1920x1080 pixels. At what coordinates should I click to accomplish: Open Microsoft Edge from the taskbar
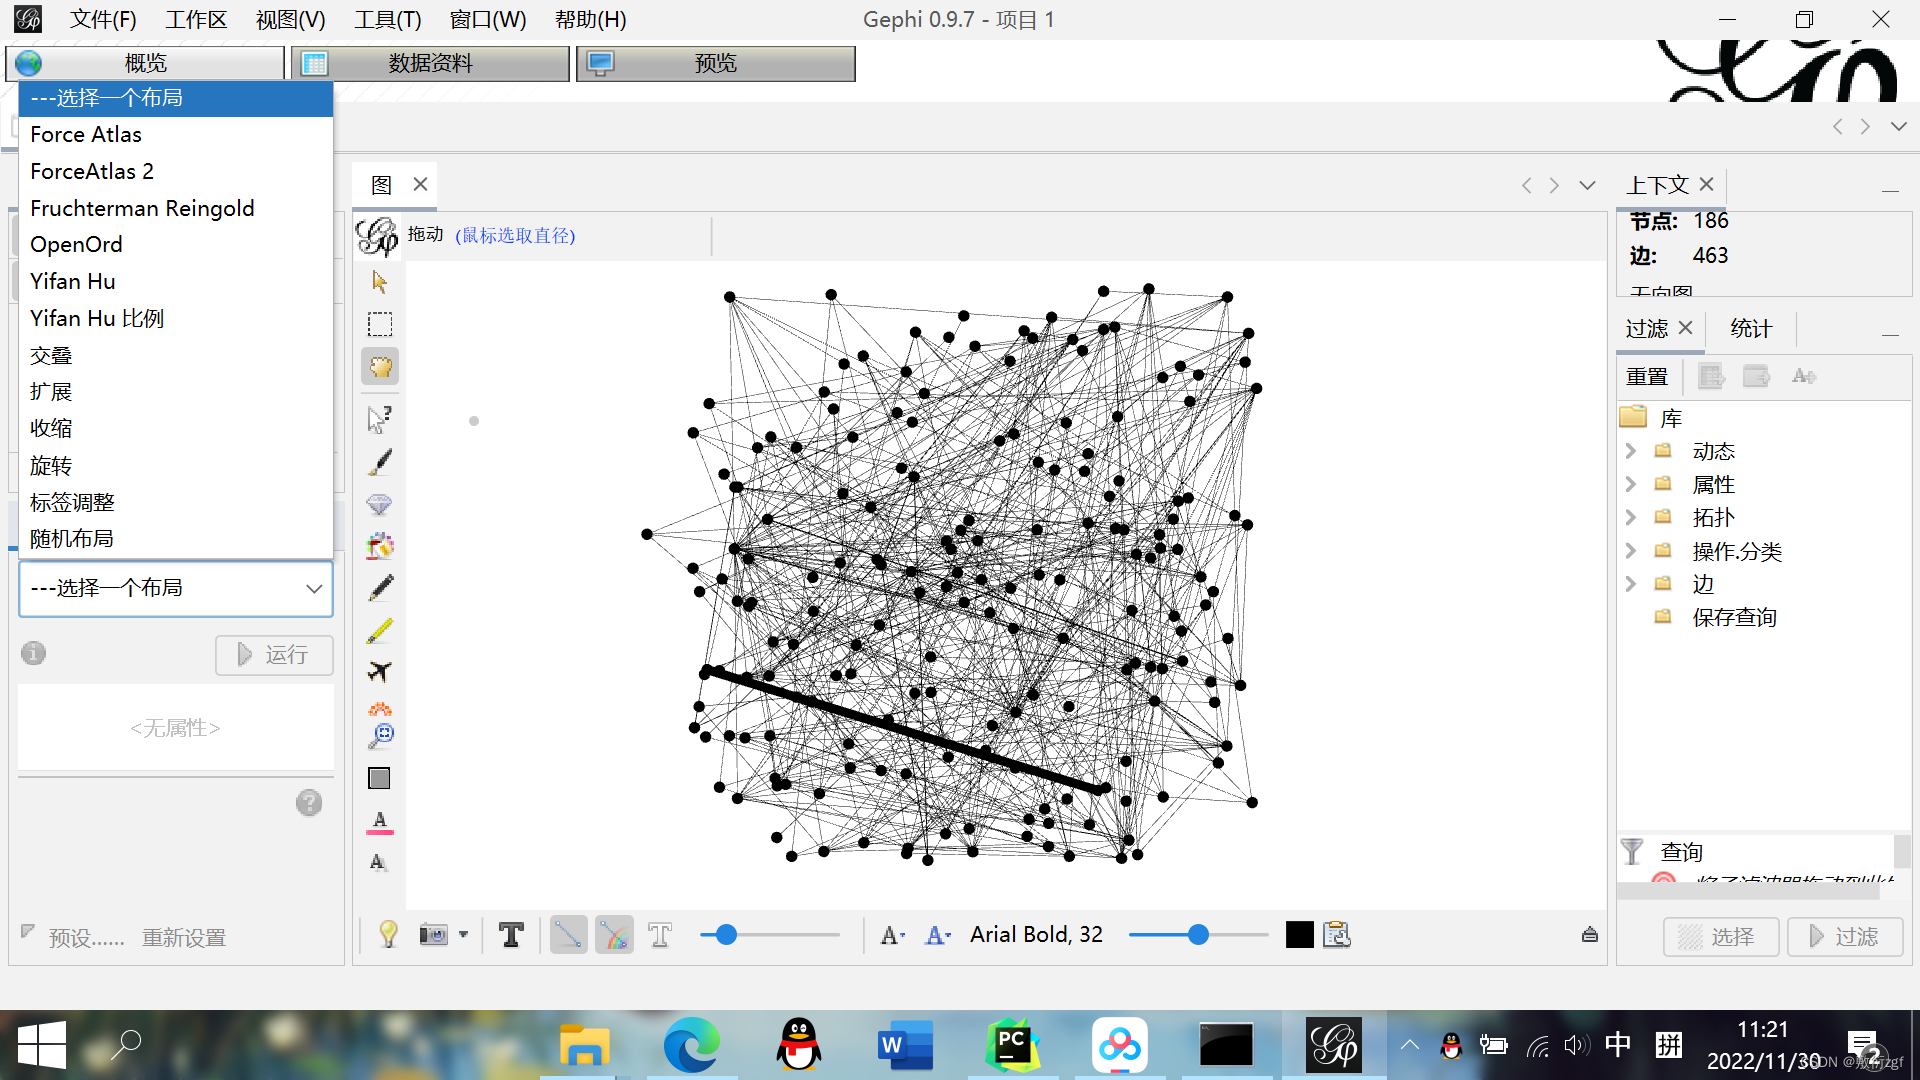point(691,1045)
